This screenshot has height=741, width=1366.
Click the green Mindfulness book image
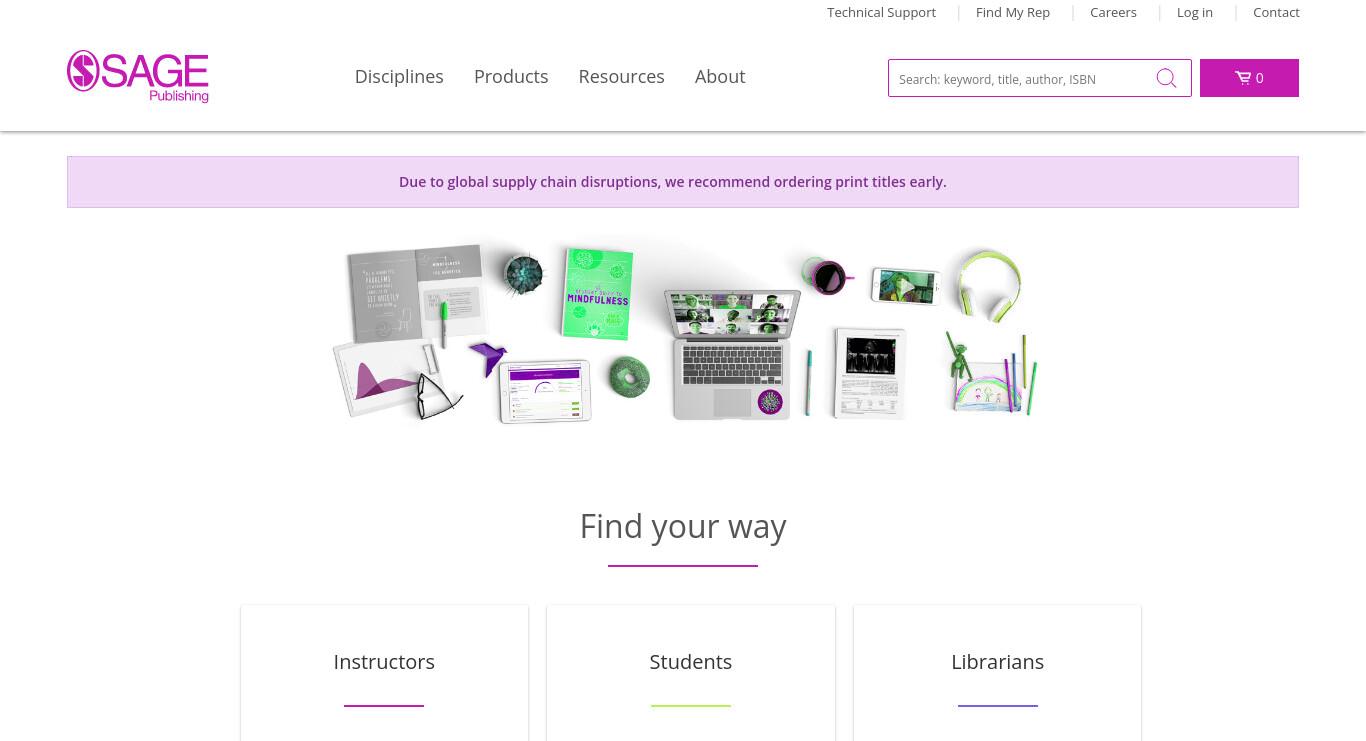pos(597,293)
